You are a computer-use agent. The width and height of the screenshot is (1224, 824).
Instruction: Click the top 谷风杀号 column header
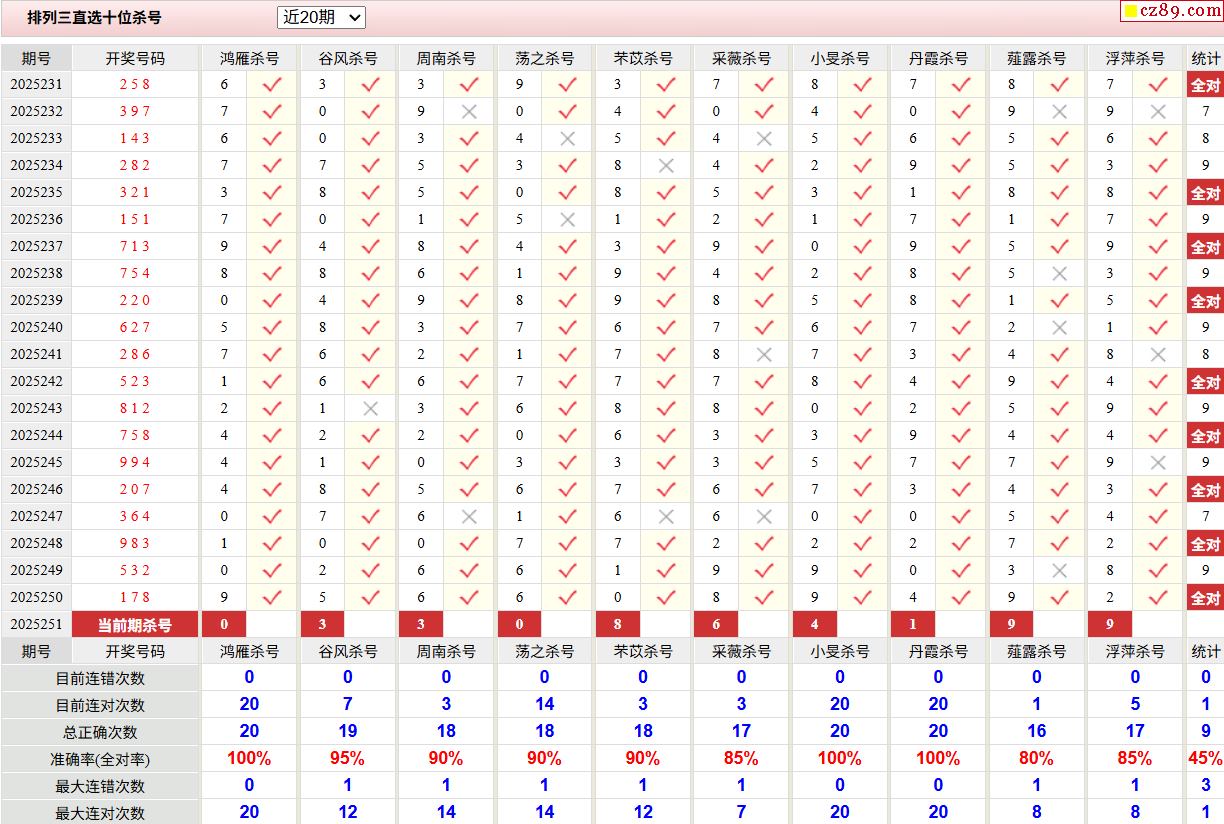[348, 59]
